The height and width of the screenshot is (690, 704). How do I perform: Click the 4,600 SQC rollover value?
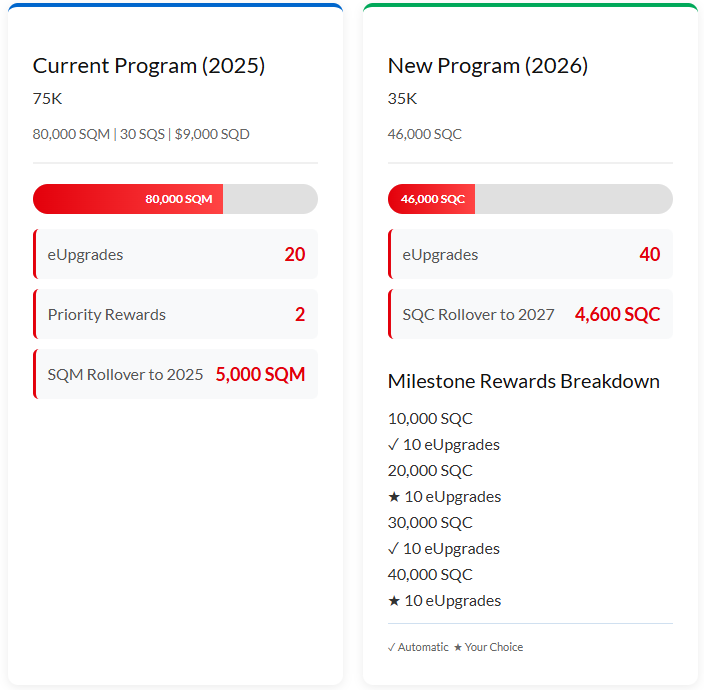pos(617,314)
